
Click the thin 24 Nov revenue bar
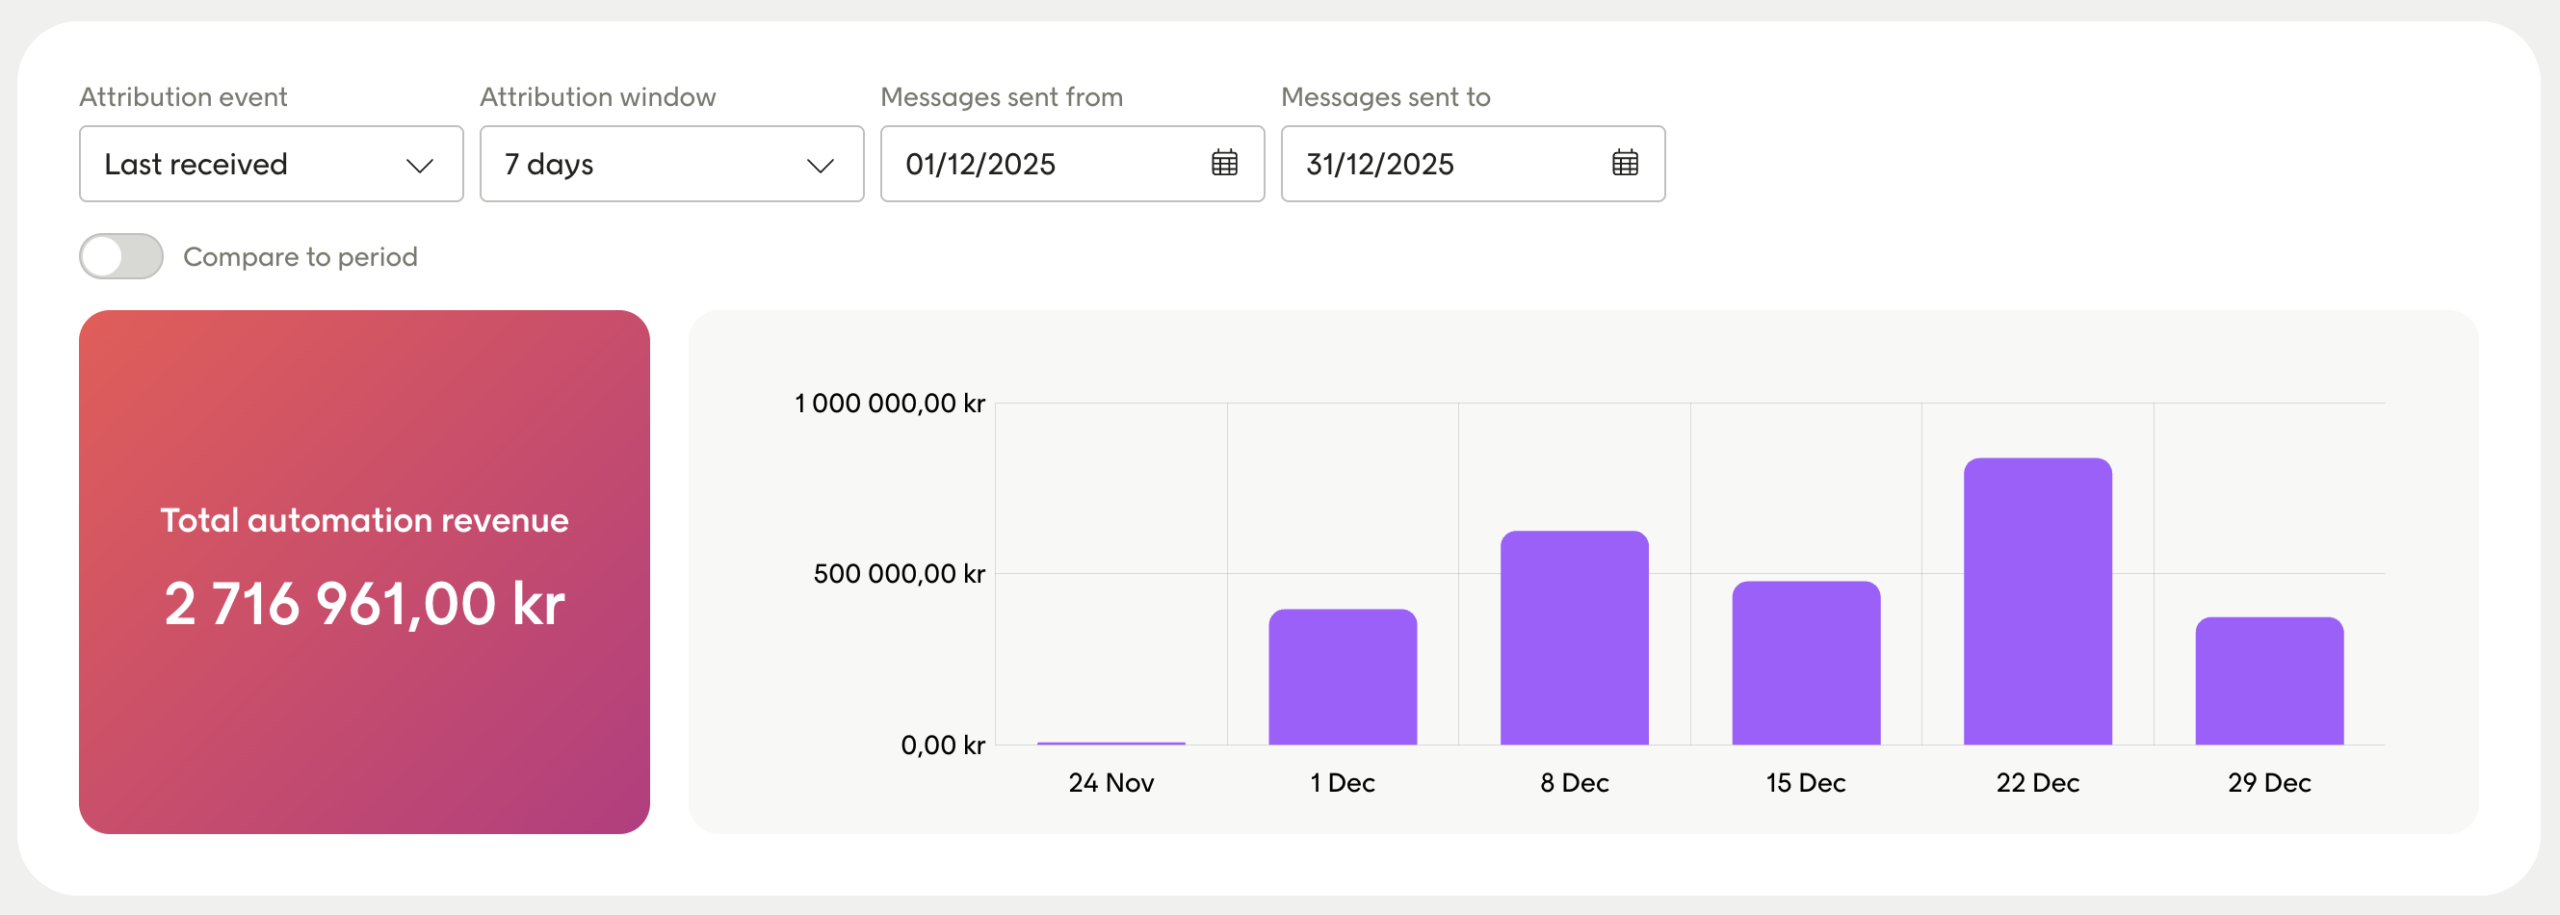[1111, 743]
